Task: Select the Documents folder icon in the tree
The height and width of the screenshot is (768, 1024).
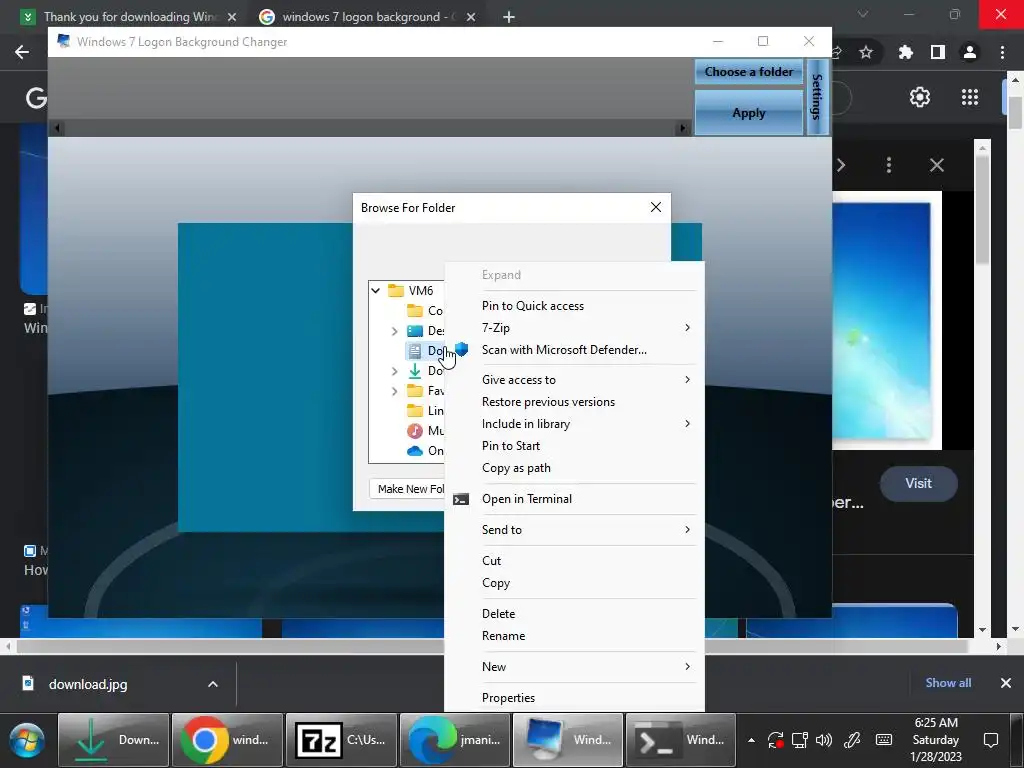Action: point(415,351)
